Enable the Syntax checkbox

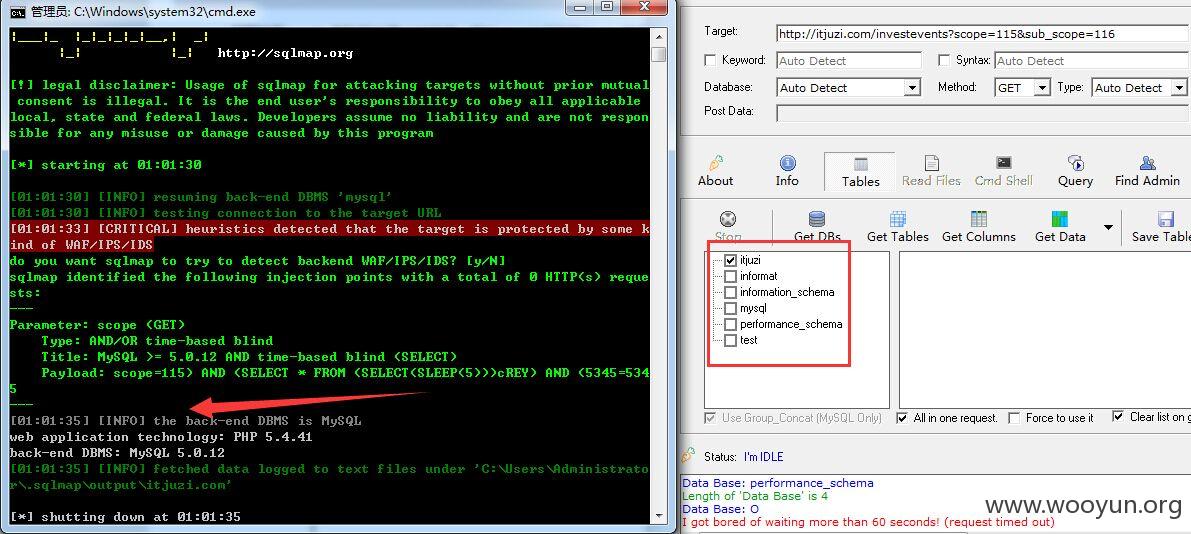(x=944, y=60)
